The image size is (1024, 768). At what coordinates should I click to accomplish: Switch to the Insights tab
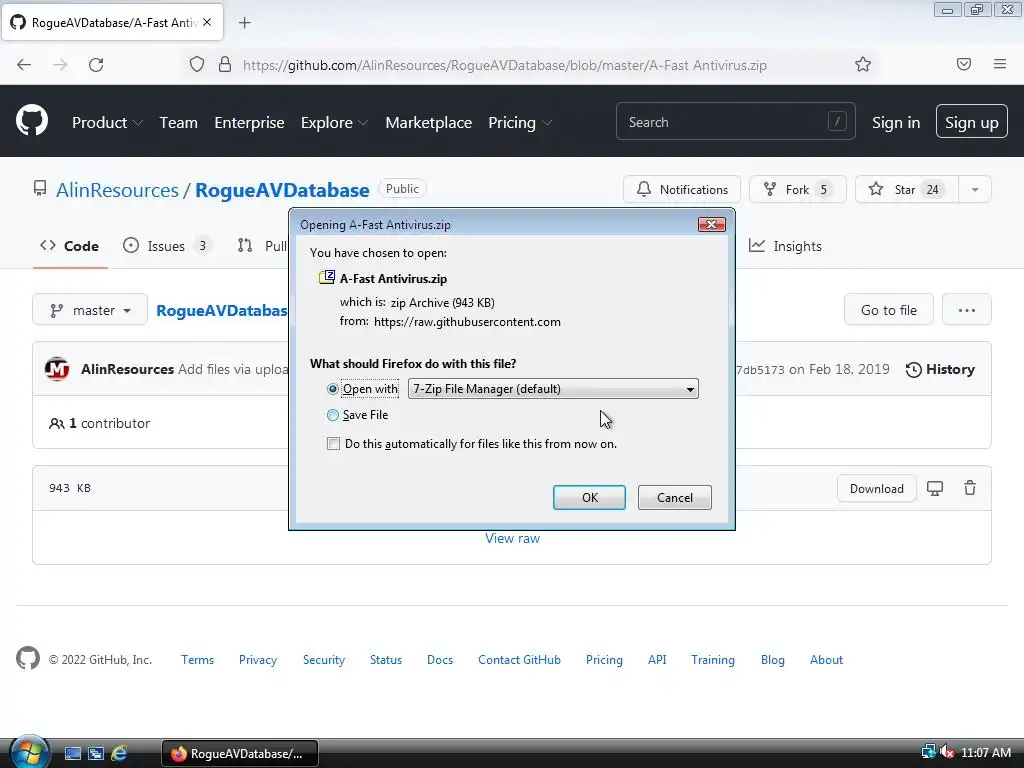pyautogui.click(x=785, y=246)
